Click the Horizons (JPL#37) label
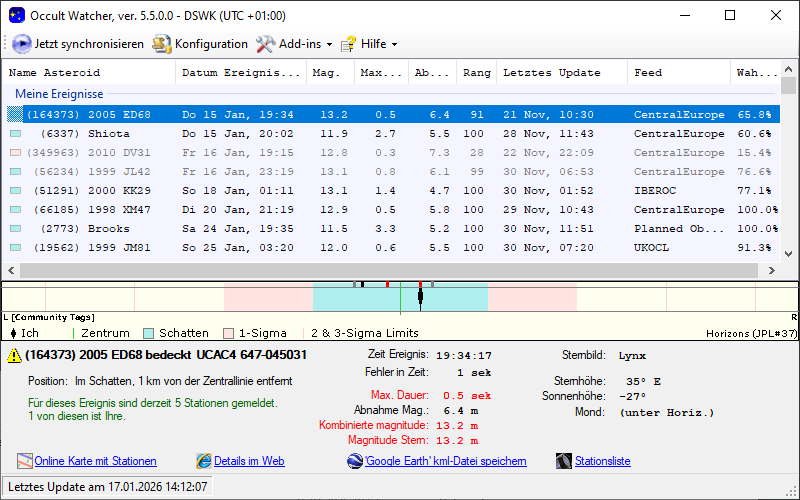Image resolution: width=800 pixels, height=500 pixels. point(752,334)
